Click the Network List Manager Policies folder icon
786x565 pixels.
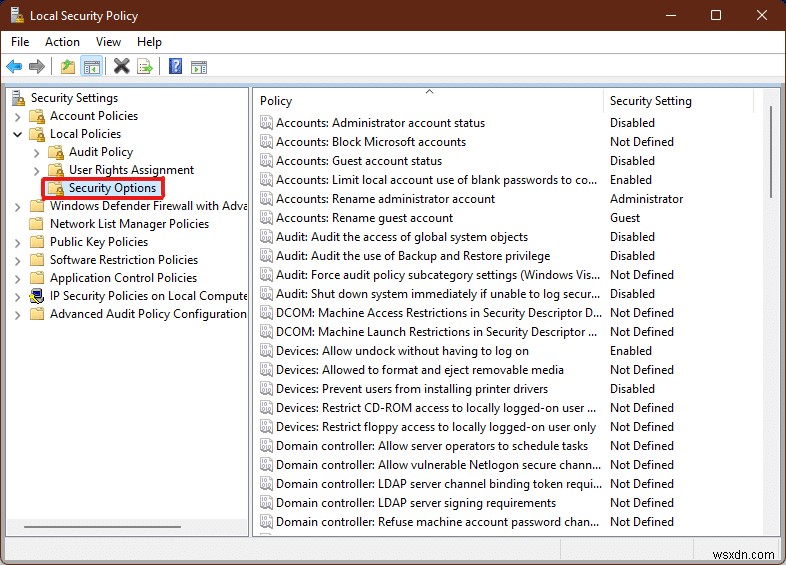37,224
